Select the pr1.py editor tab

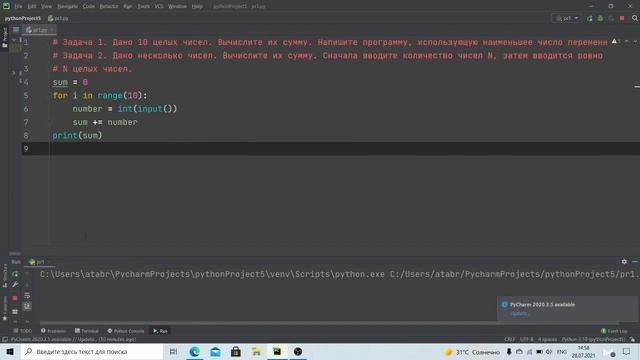coord(39,30)
